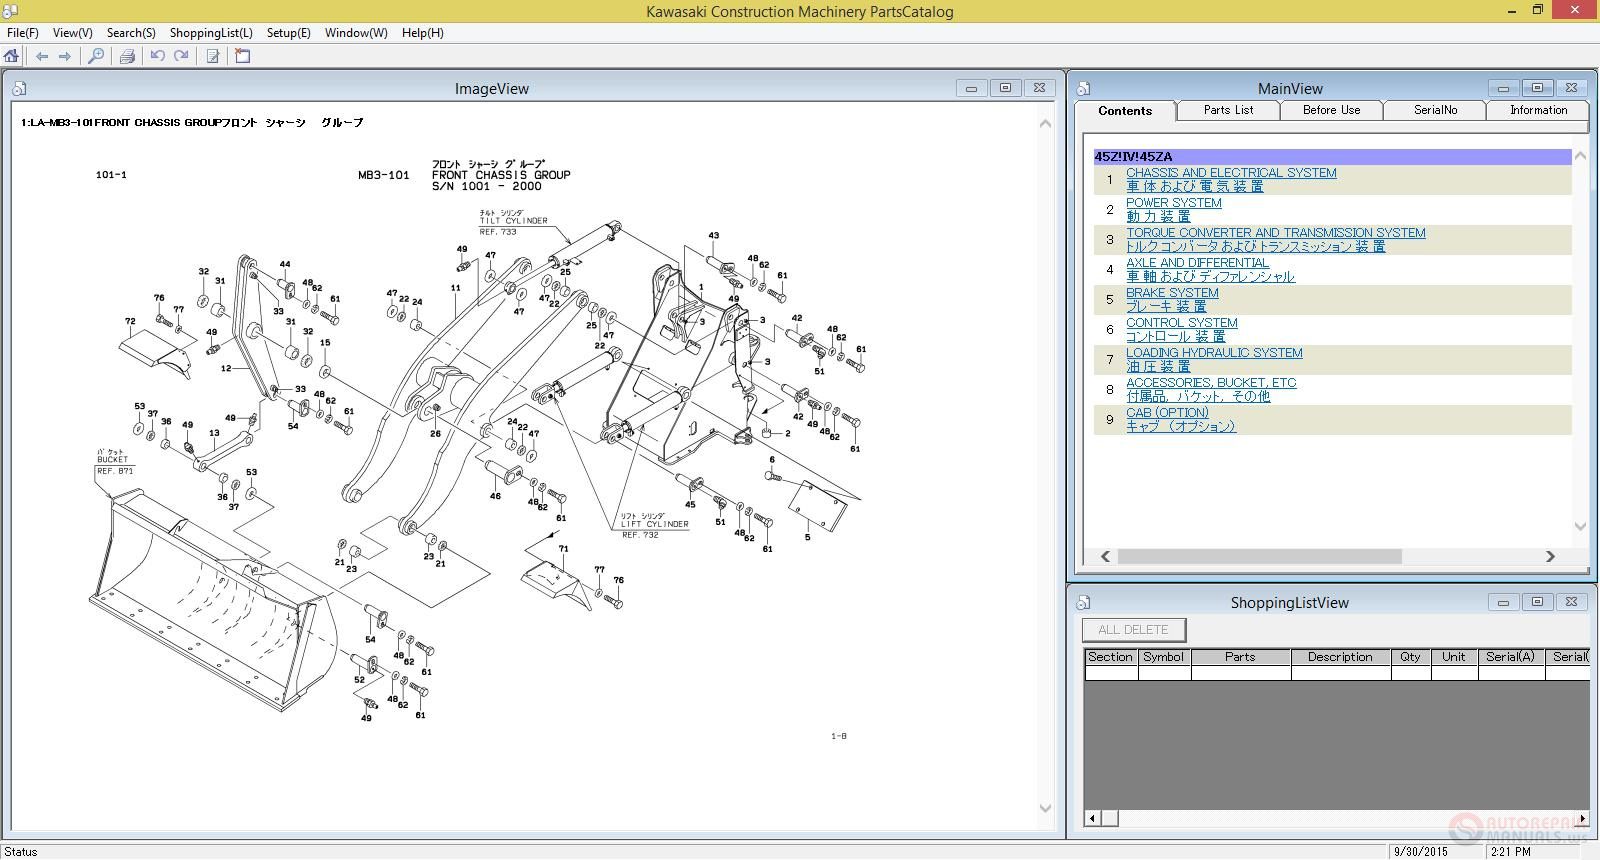Screen dimensions: 1600x860
Task: Click the Qty column header
Action: [x=1410, y=657]
